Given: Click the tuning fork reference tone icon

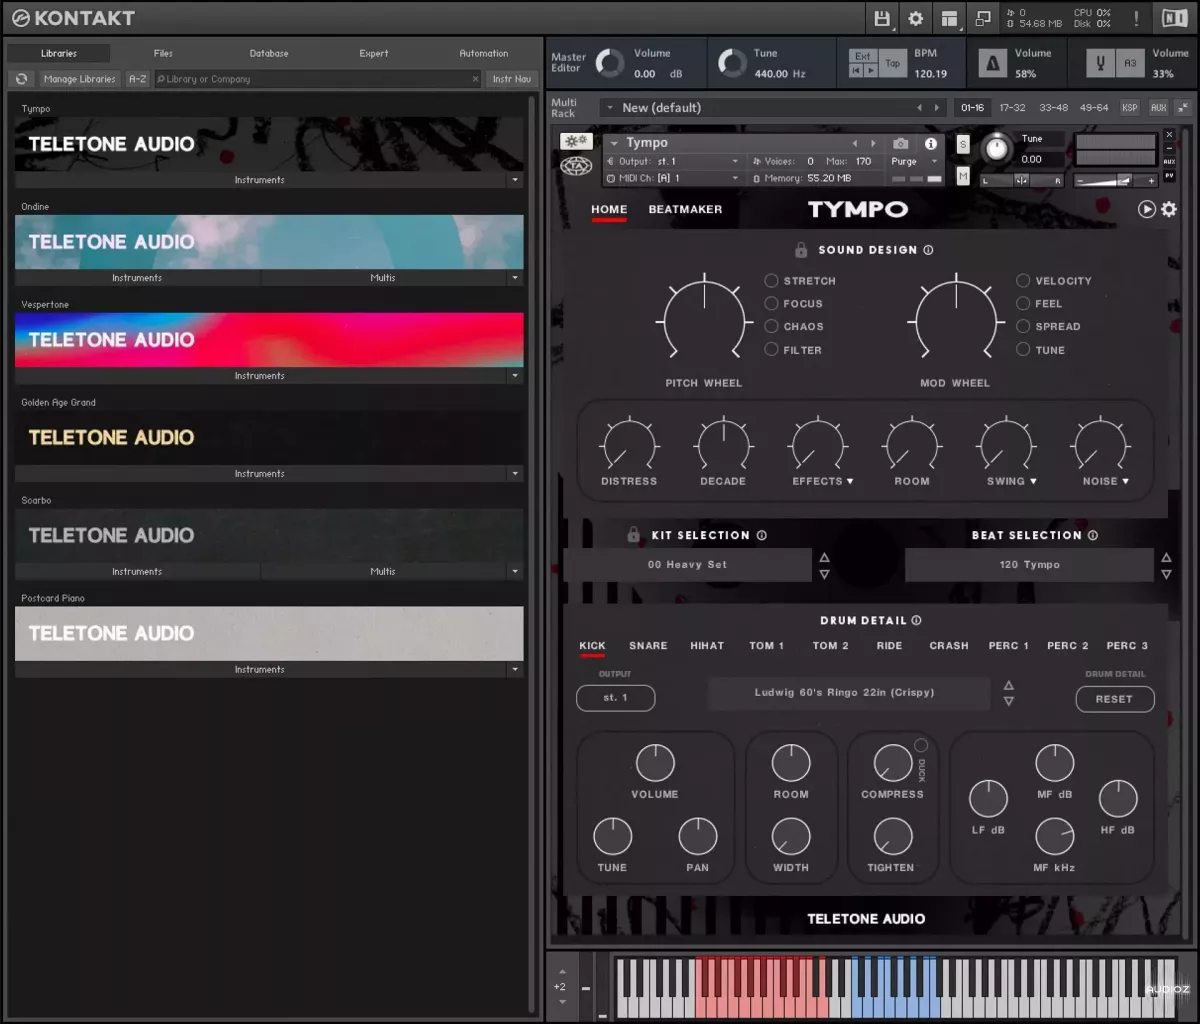Looking at the screenshot, I should coord(1101,63).
